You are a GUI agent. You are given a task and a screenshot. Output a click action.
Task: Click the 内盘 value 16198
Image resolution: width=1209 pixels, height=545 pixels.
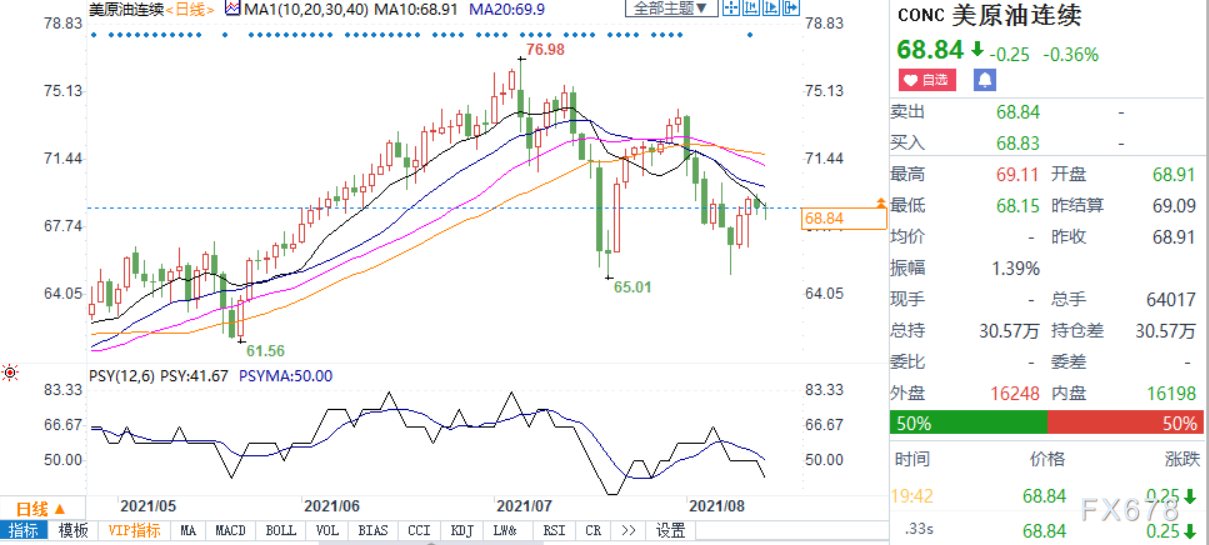[1173, 393]
